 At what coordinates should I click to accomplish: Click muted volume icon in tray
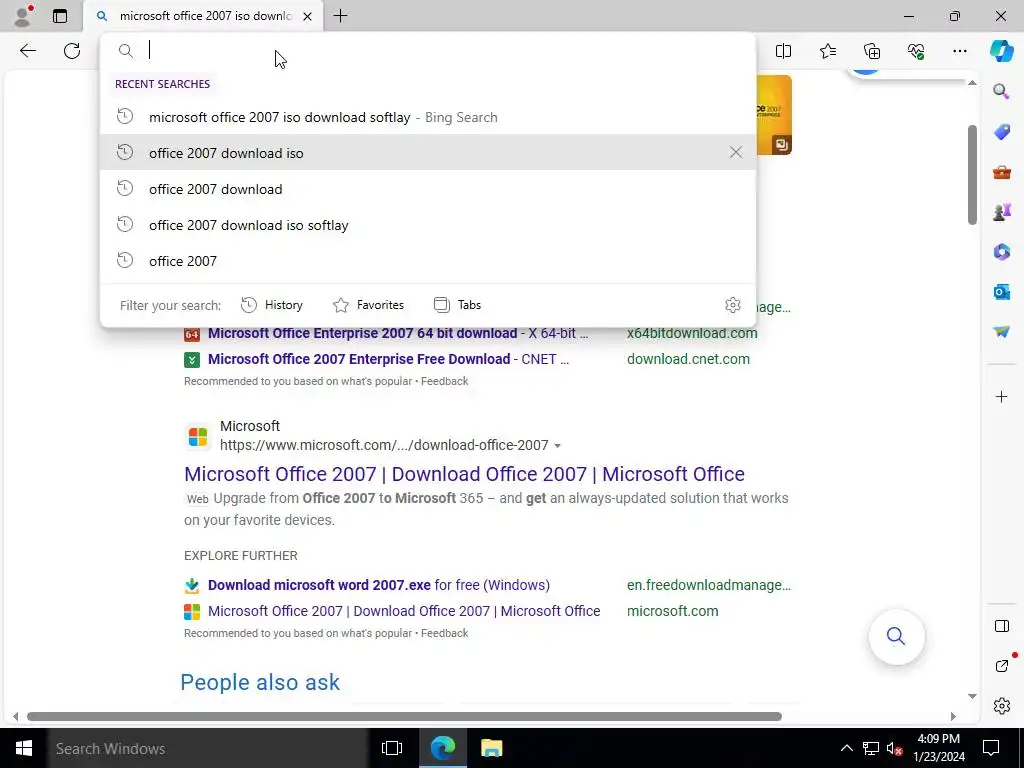point(894,748)
